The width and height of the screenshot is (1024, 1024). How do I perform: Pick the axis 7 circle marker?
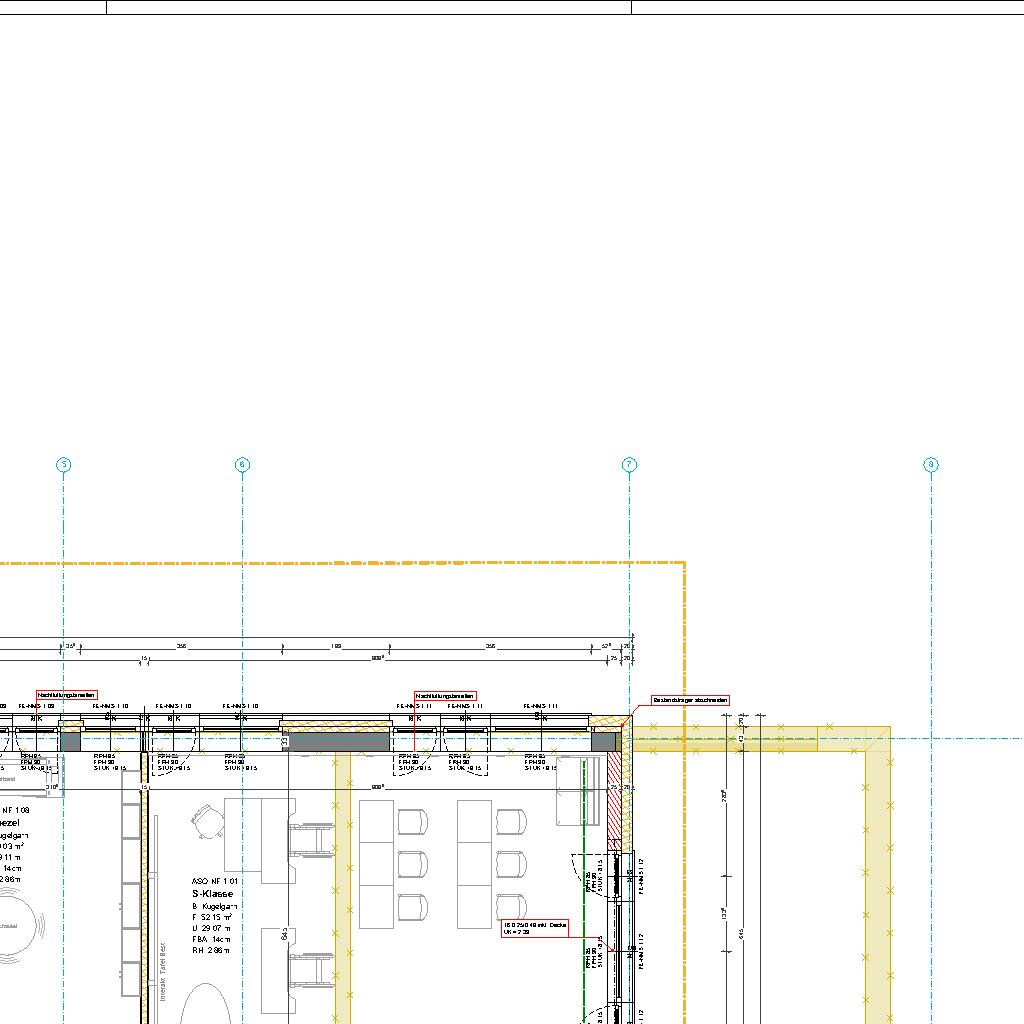(x=629, y=464)
